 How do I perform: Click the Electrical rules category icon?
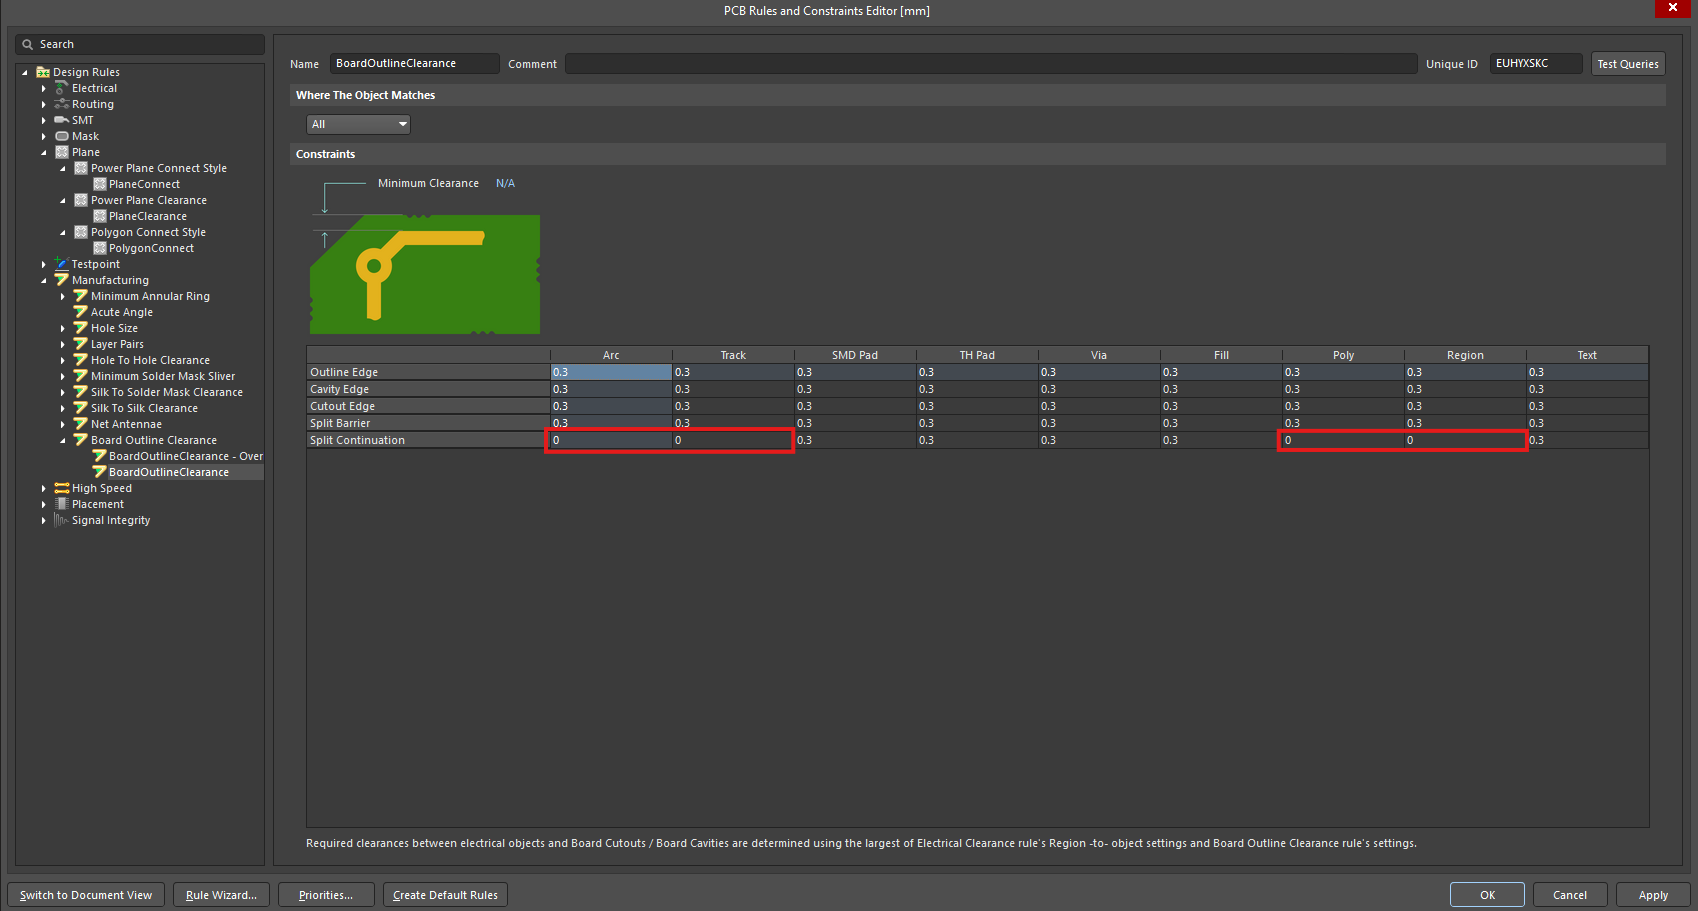click(62, 88)
